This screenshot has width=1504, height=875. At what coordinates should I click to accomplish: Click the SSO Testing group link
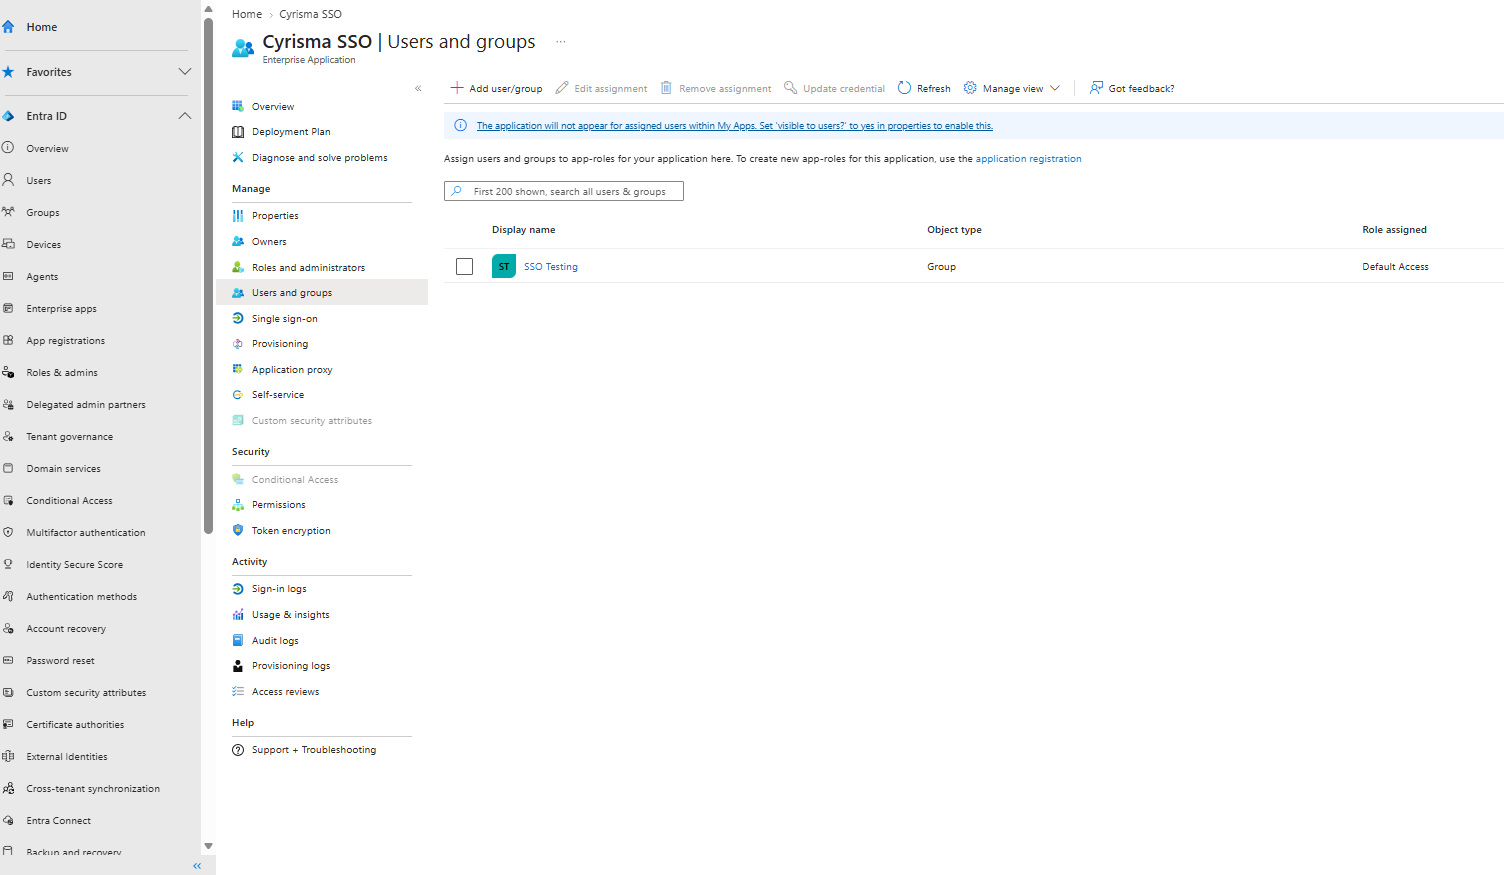pos(551,267)
